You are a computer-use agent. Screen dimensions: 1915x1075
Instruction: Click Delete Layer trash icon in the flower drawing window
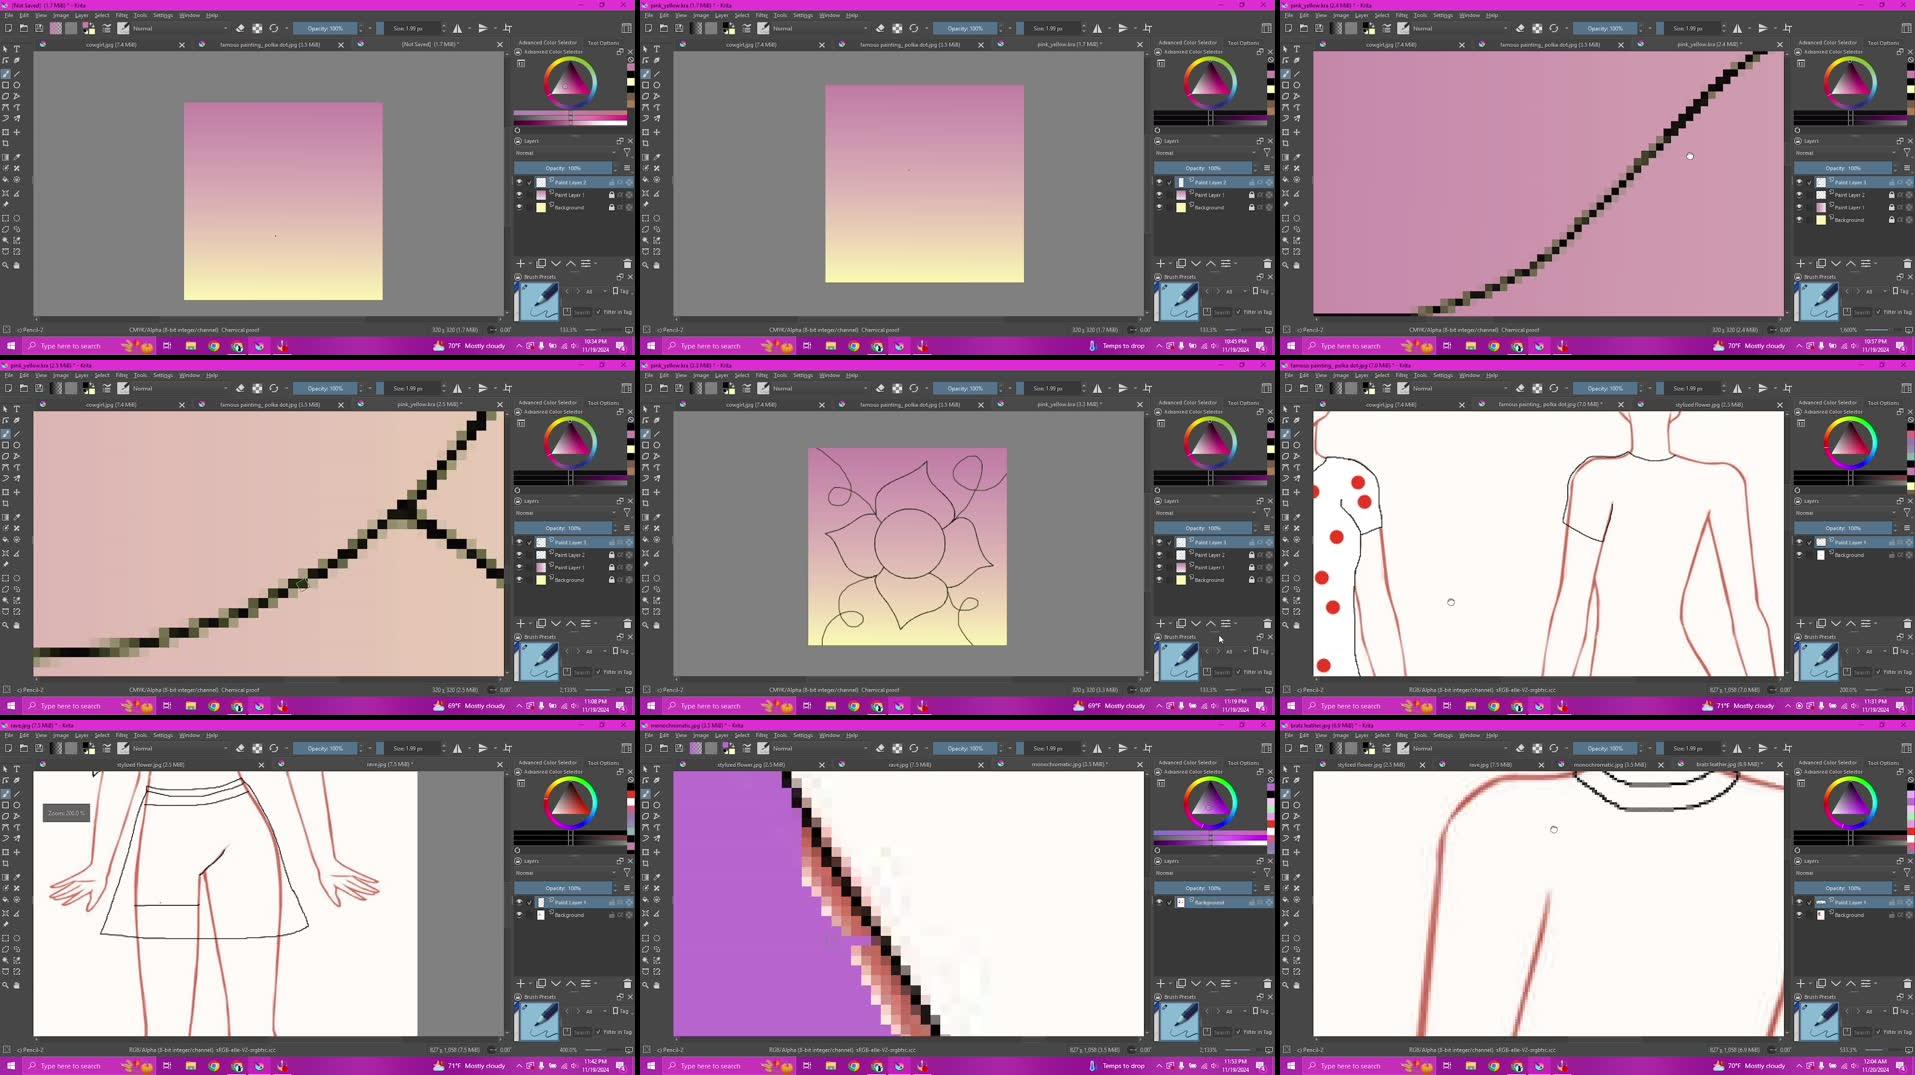(1267, 624)
